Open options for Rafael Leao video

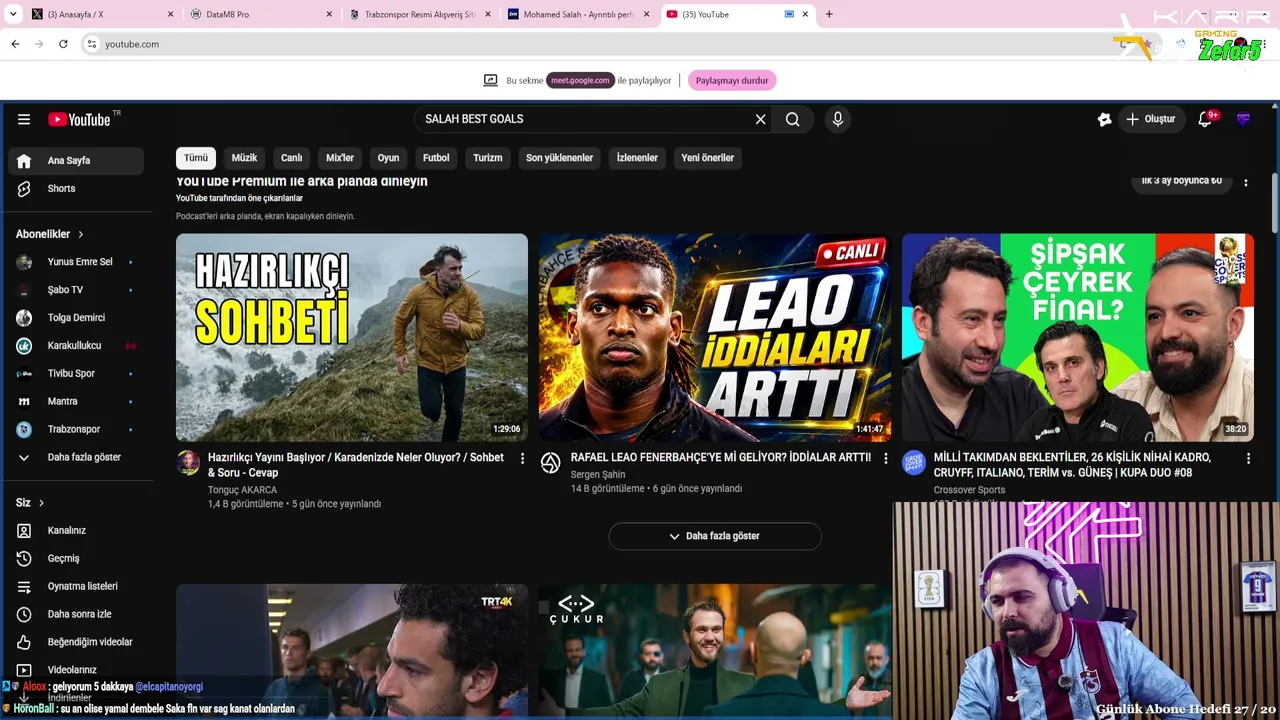pyautogui.click(x=885, y=458)
